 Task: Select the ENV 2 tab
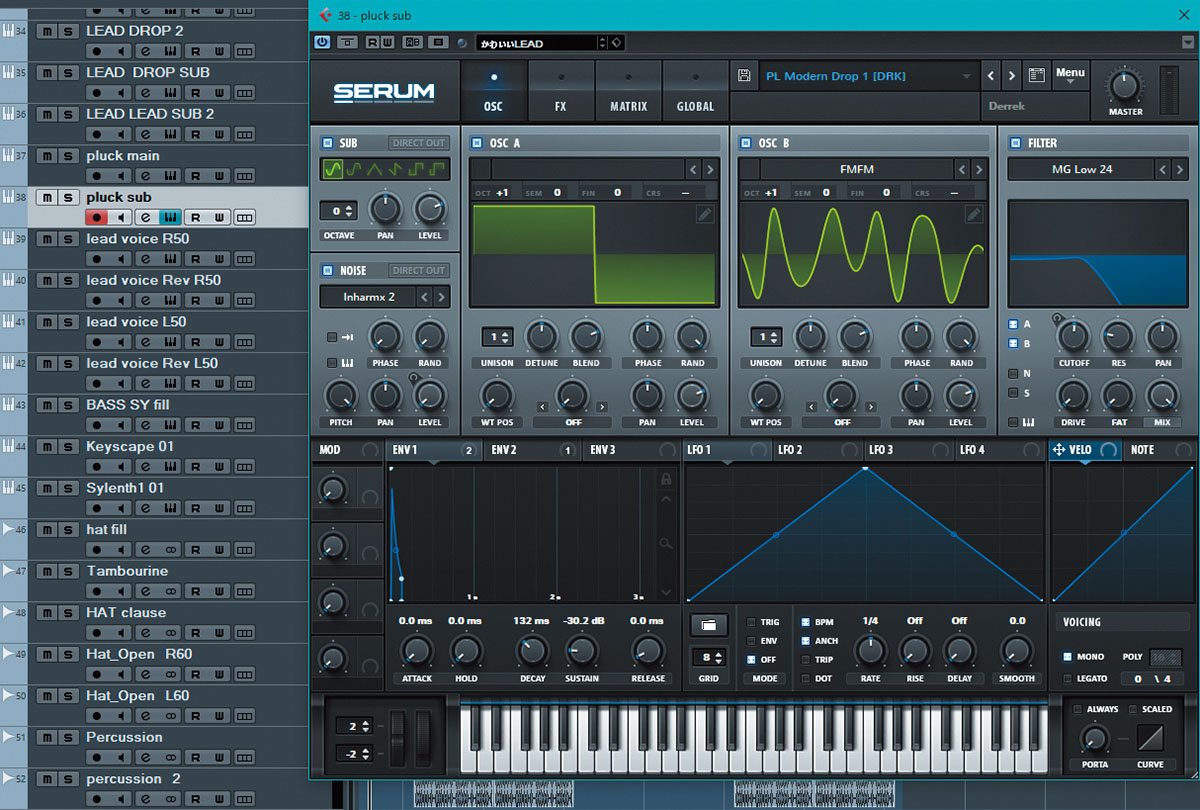(x=530, y=450)
